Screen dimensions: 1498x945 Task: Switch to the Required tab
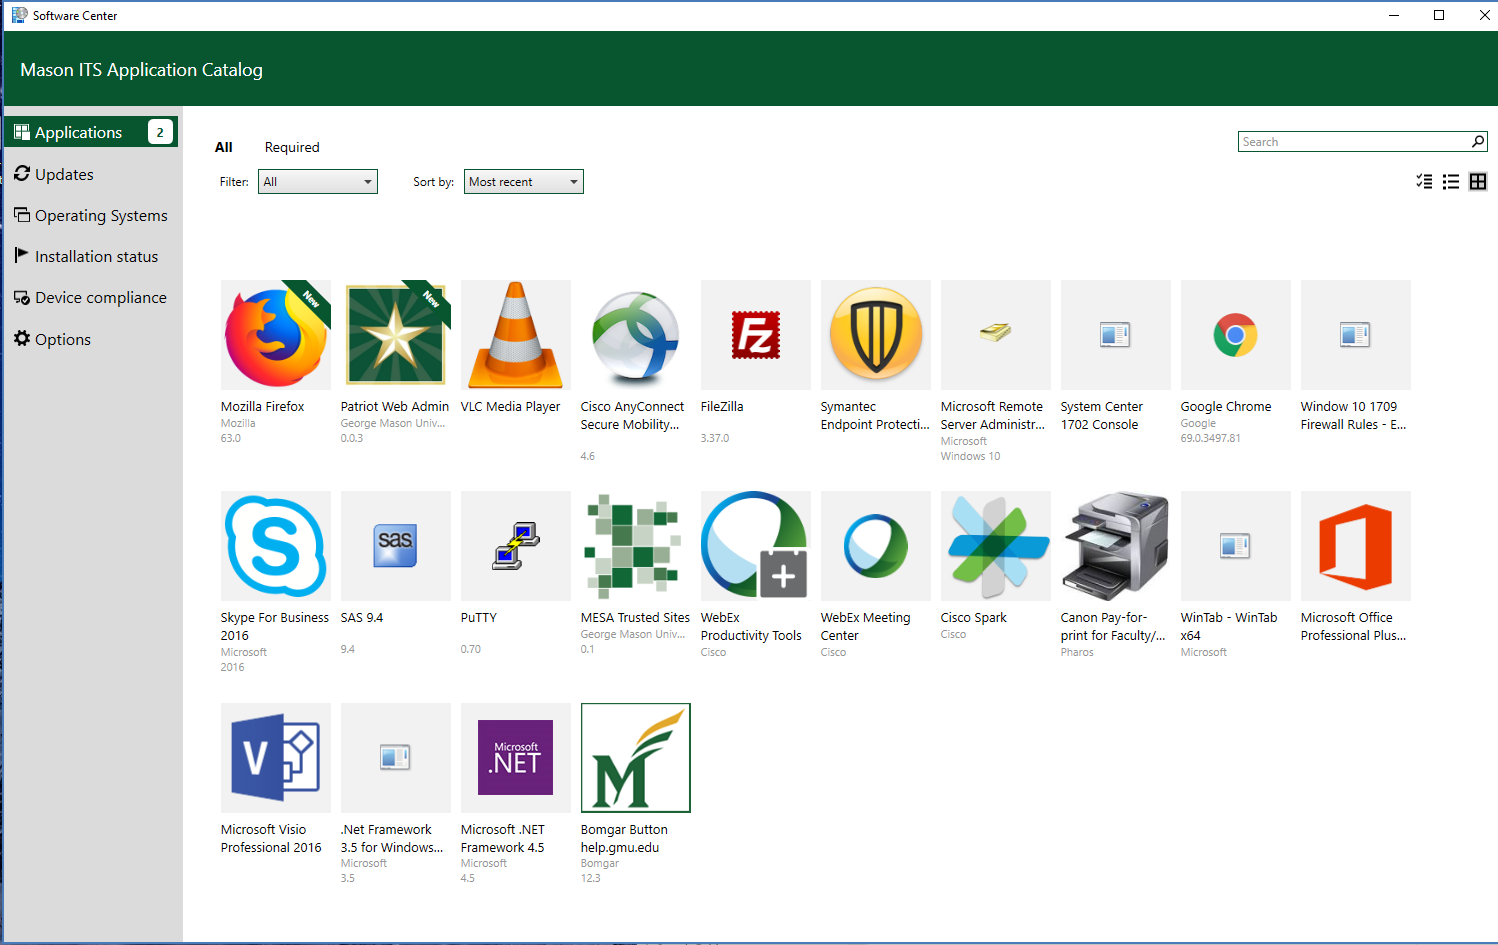click(x=291, y=147)
